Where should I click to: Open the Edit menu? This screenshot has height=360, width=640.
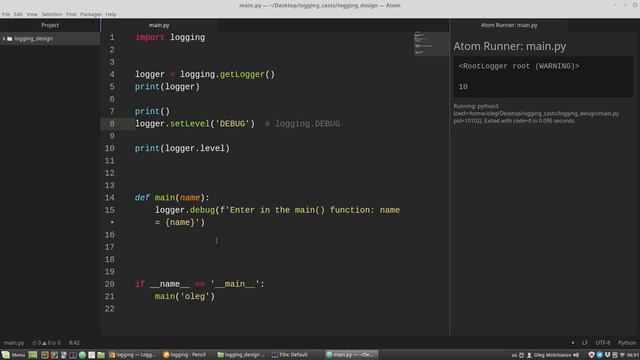(x=18, y=14)
